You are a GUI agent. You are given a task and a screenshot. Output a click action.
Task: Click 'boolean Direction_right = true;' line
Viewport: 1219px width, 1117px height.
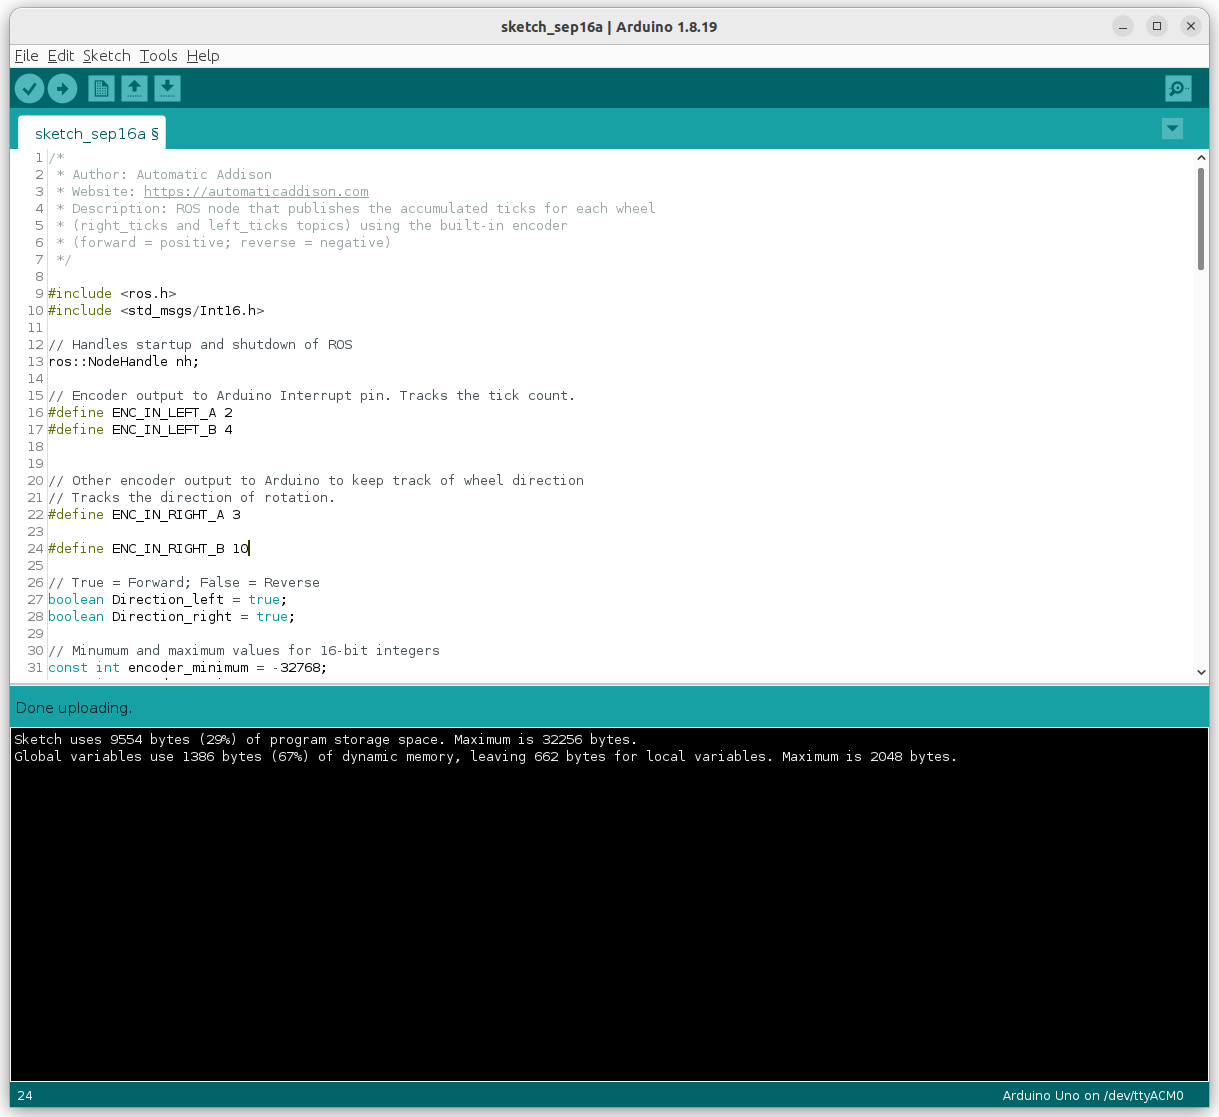pyautogui.click(x=172, y=617)
